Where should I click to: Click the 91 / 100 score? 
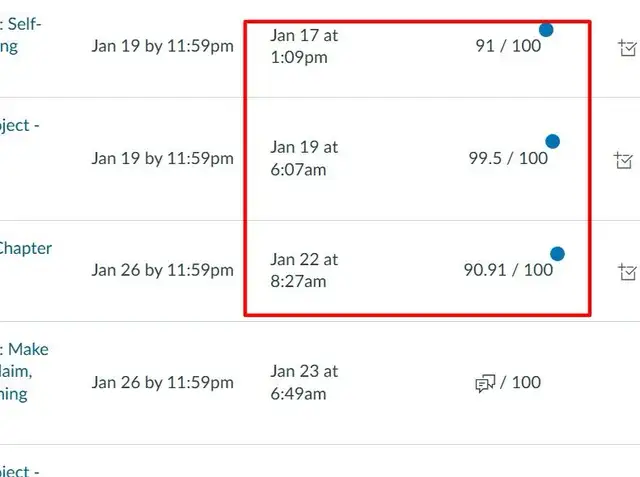pyautogui.click(x=508, y=46)
